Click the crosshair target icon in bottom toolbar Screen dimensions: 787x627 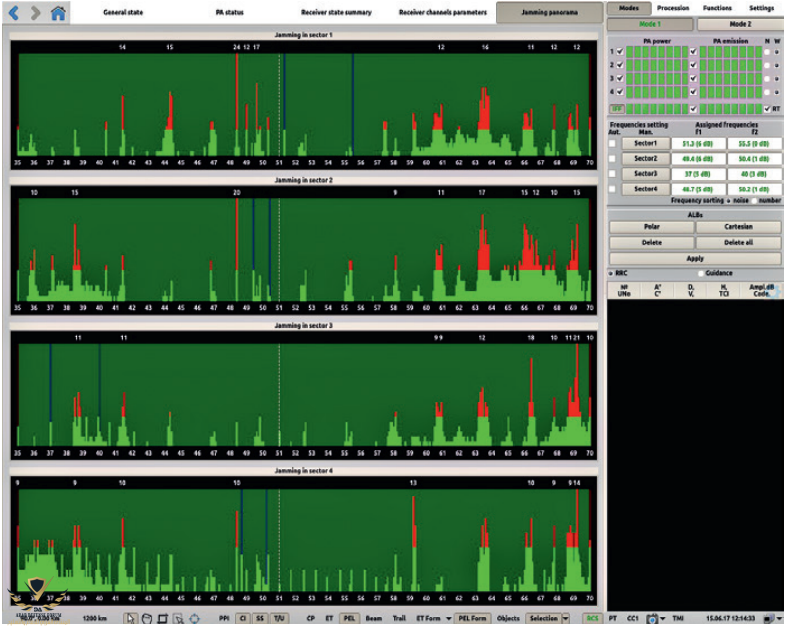click(x=194, y=618)
